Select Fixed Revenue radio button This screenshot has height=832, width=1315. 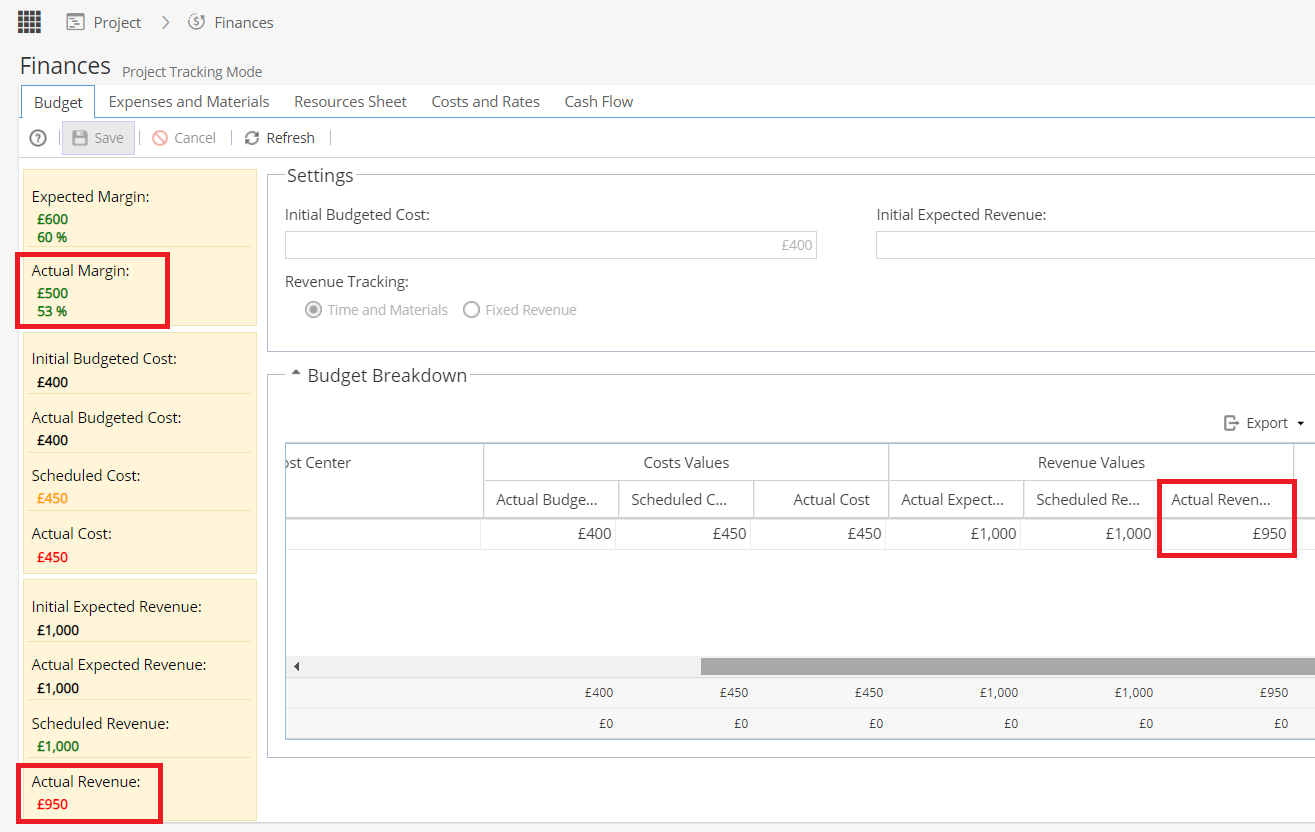(472, 310)
